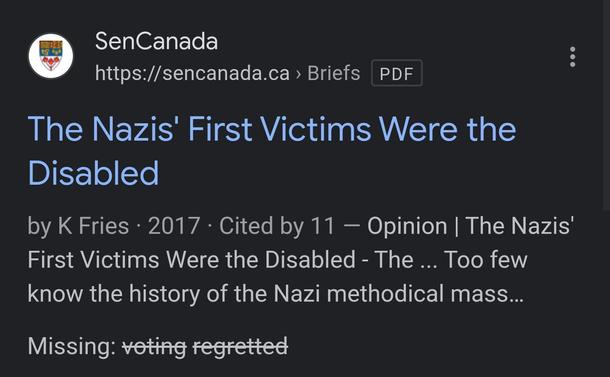The width and height of the screenshot is (610, 377).
Task: Click the snippet line 'know the history of the Nazi'
Action: pyautogui.click(x=174, y=293)
